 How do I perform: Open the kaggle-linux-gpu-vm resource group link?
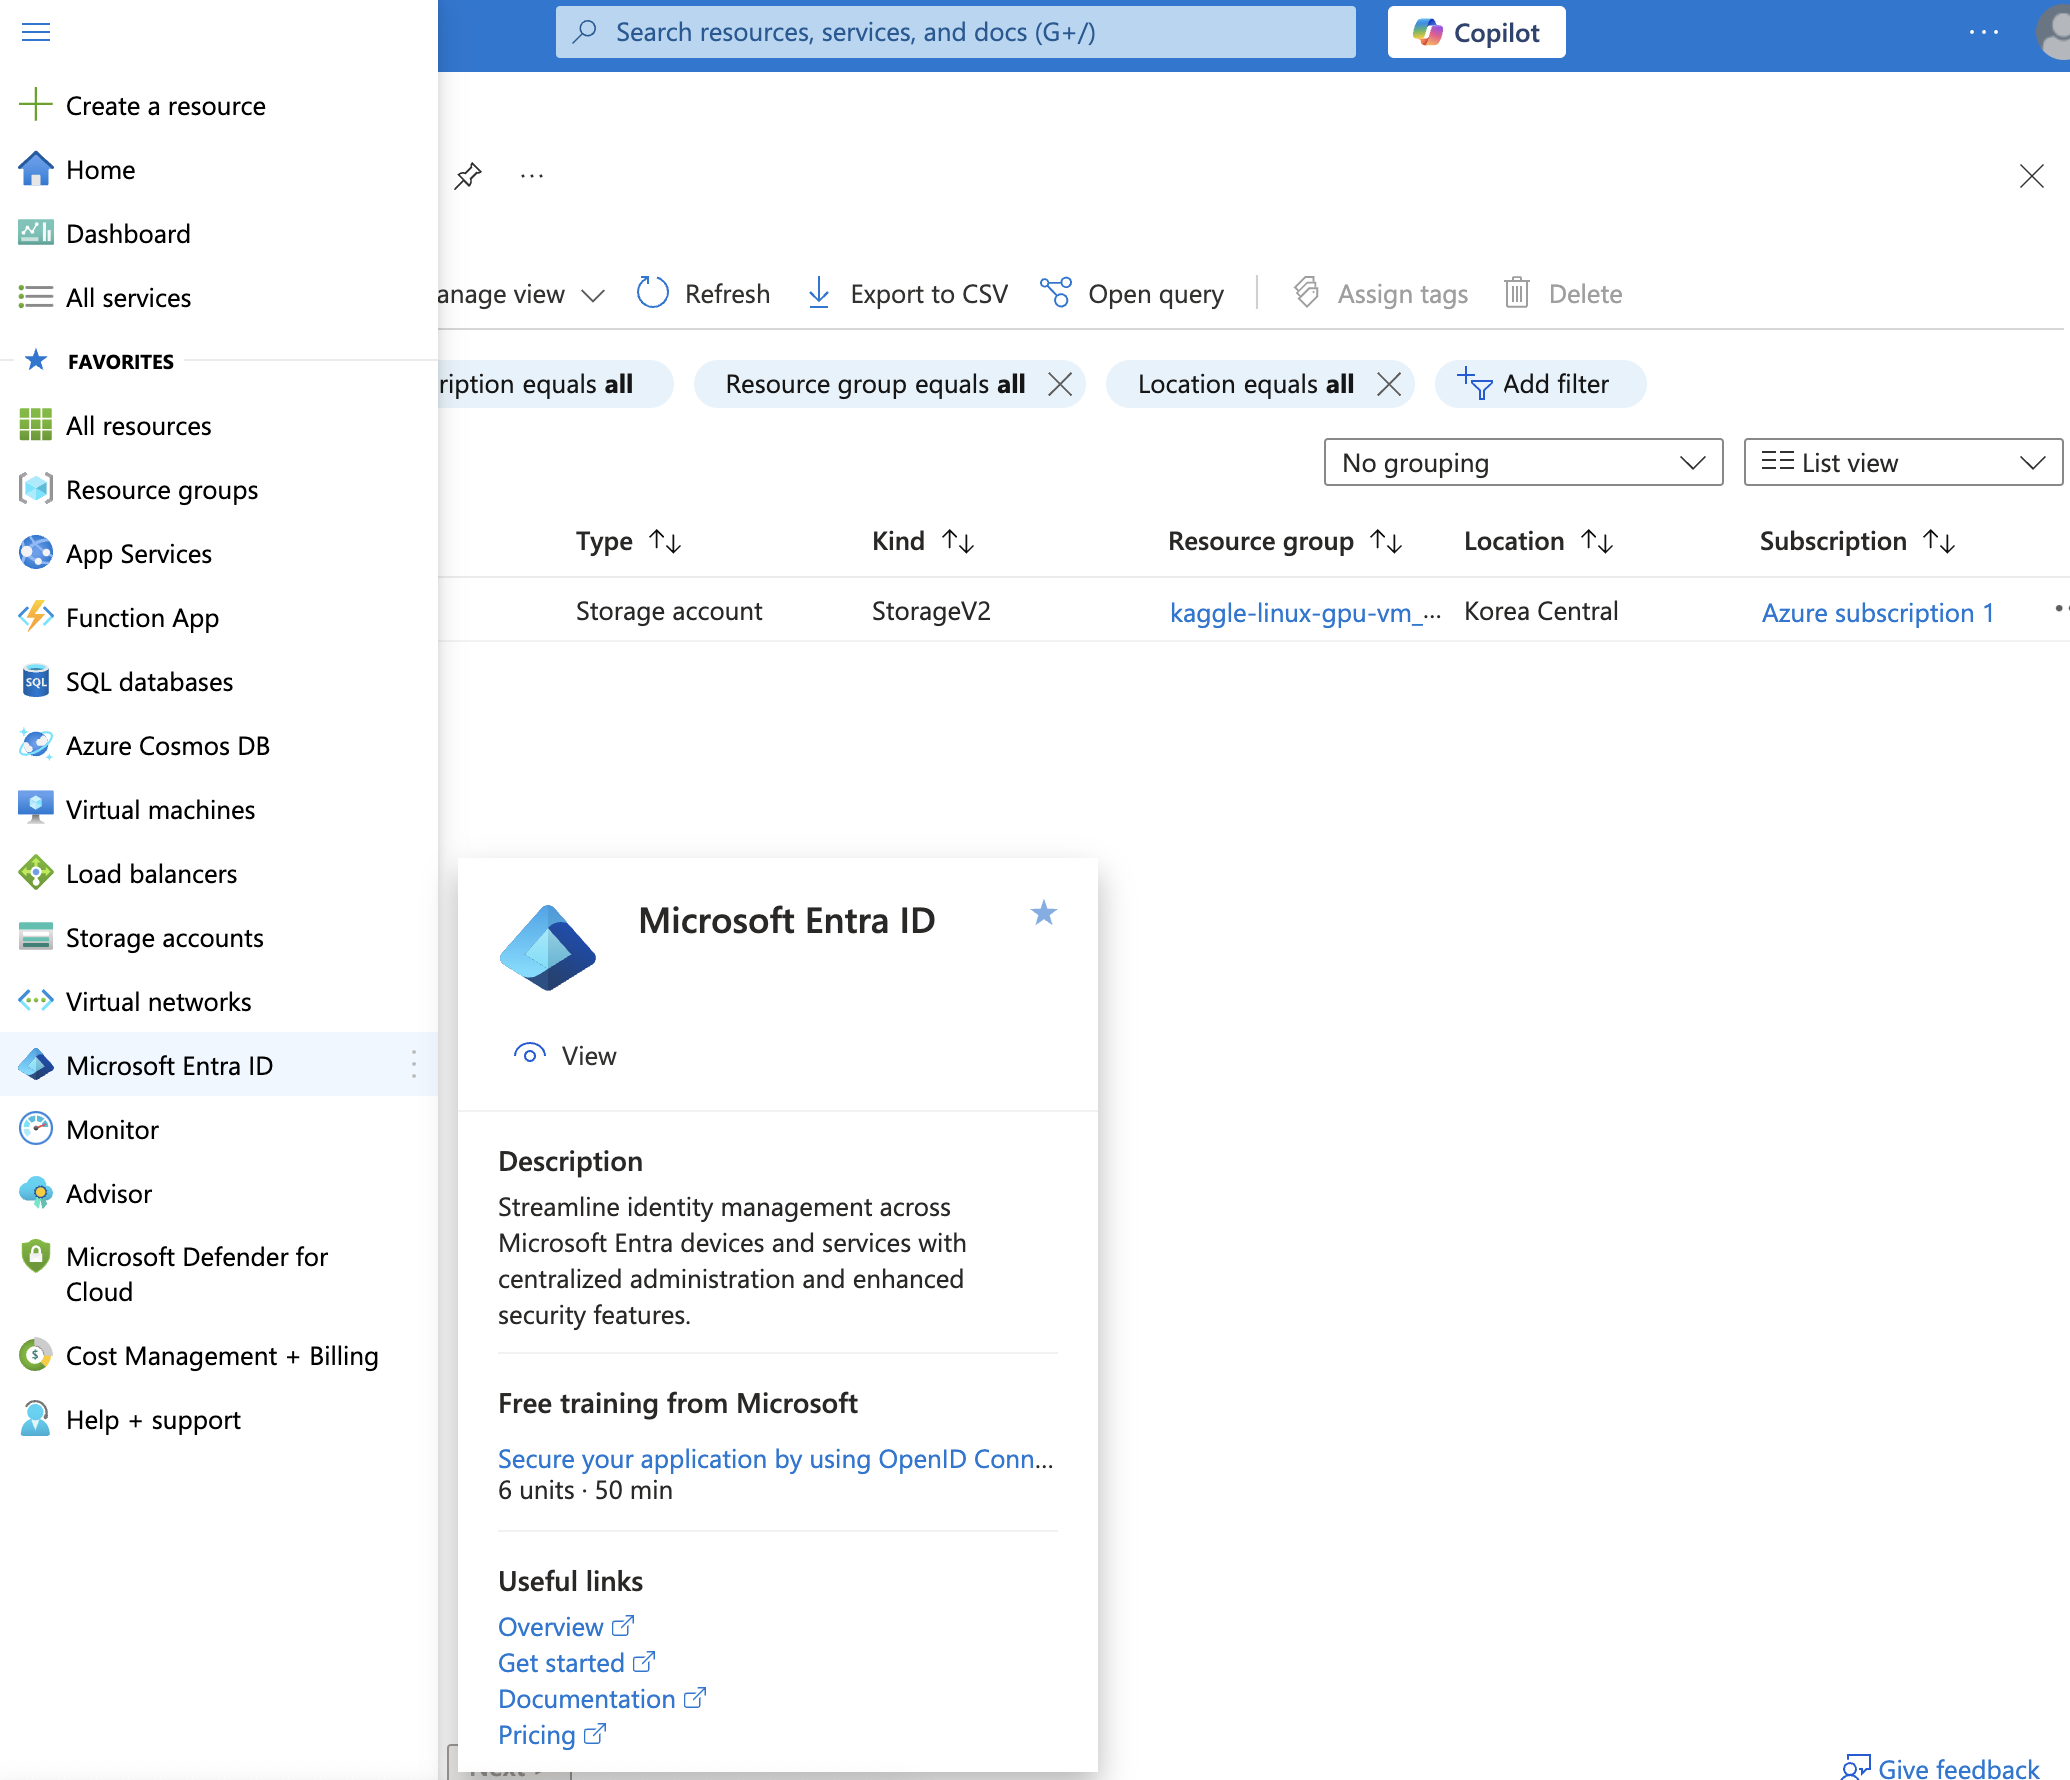point(1305,612)
